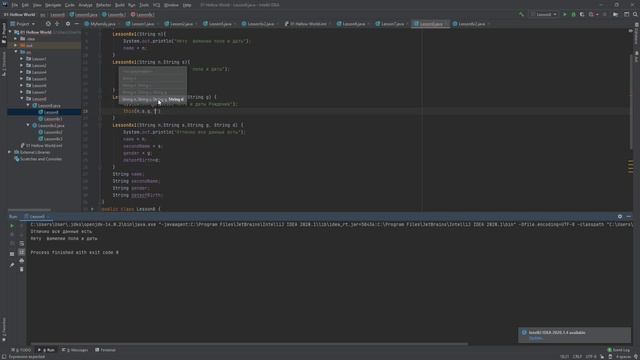640x360 pixels.
Task: Collapse the Lesson8.java node arrow
Action: pyautogui.click(x=28, y=105)
